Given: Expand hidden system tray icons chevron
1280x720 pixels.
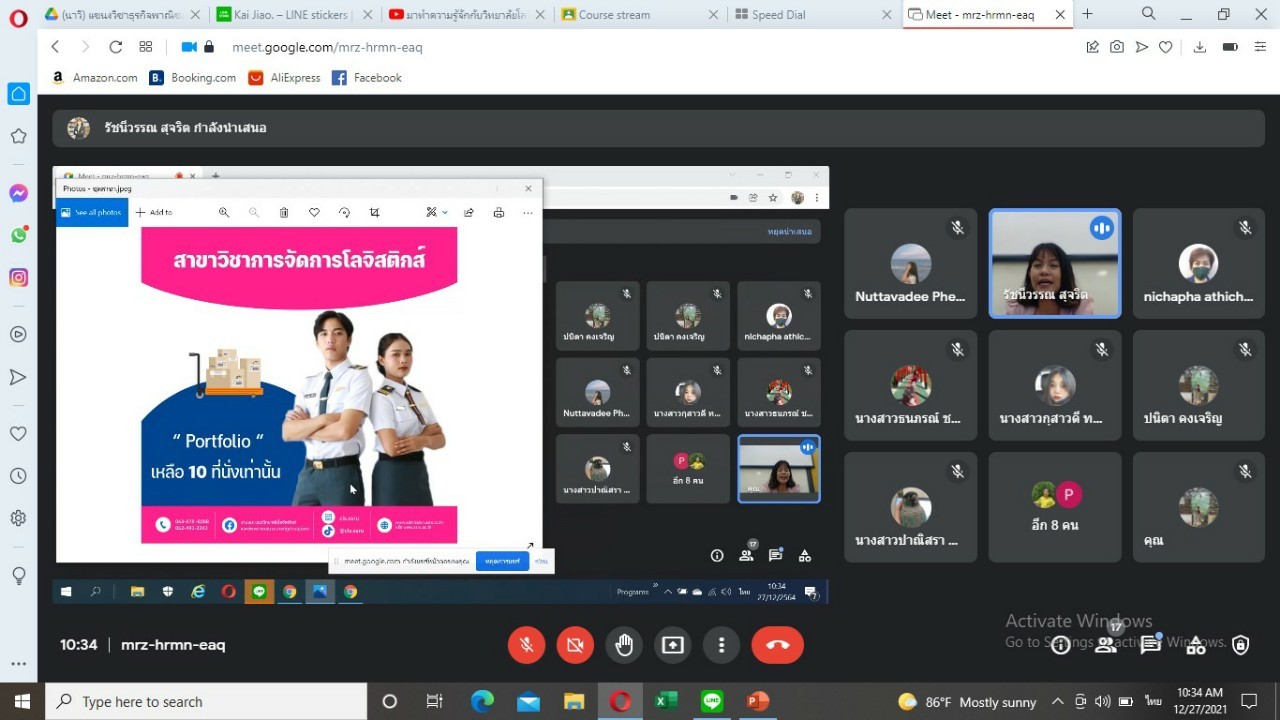Looking at the screenshot, I should click(x=1057, y=701).
